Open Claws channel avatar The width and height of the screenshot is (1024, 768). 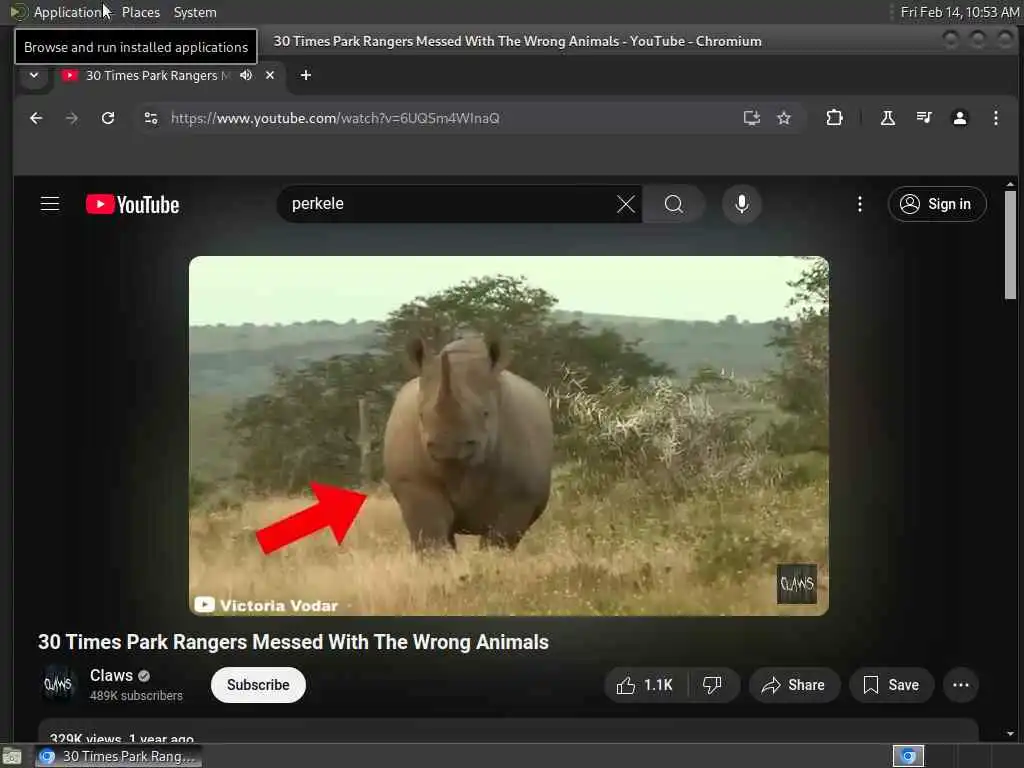click(58, 684)
